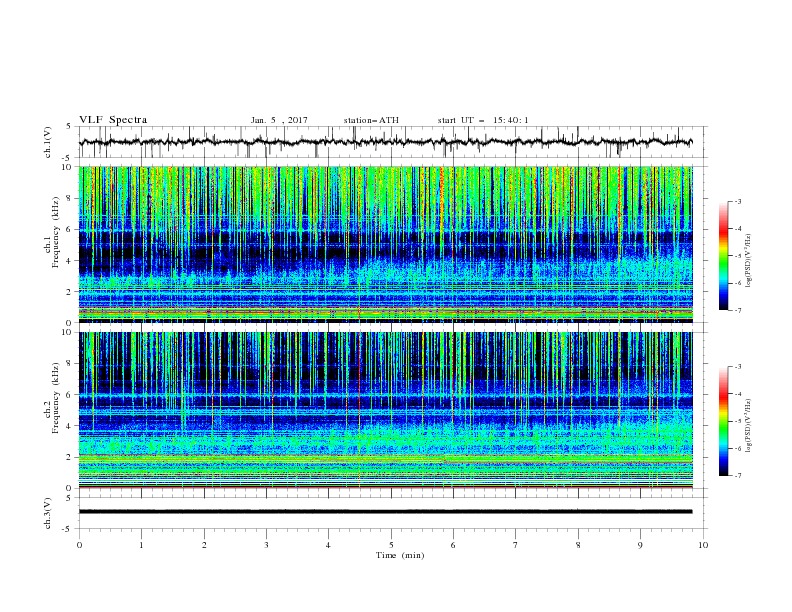Select the date text 'Jan. 5 , 2017'
Screen dimensions: 792x612
279,120
